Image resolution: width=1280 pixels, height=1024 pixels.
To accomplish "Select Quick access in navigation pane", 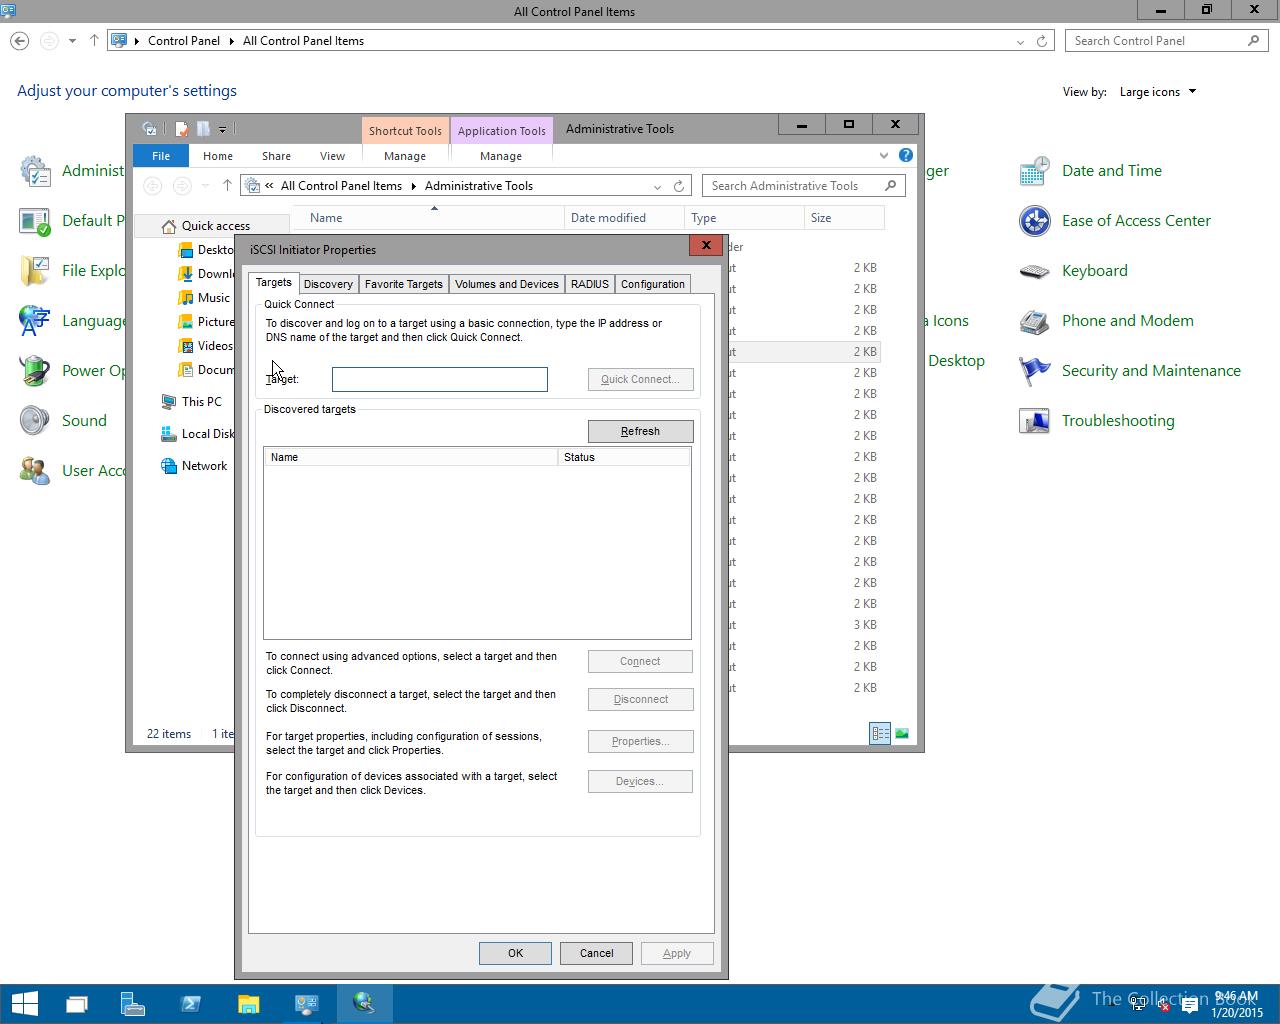I will [215, 226].
